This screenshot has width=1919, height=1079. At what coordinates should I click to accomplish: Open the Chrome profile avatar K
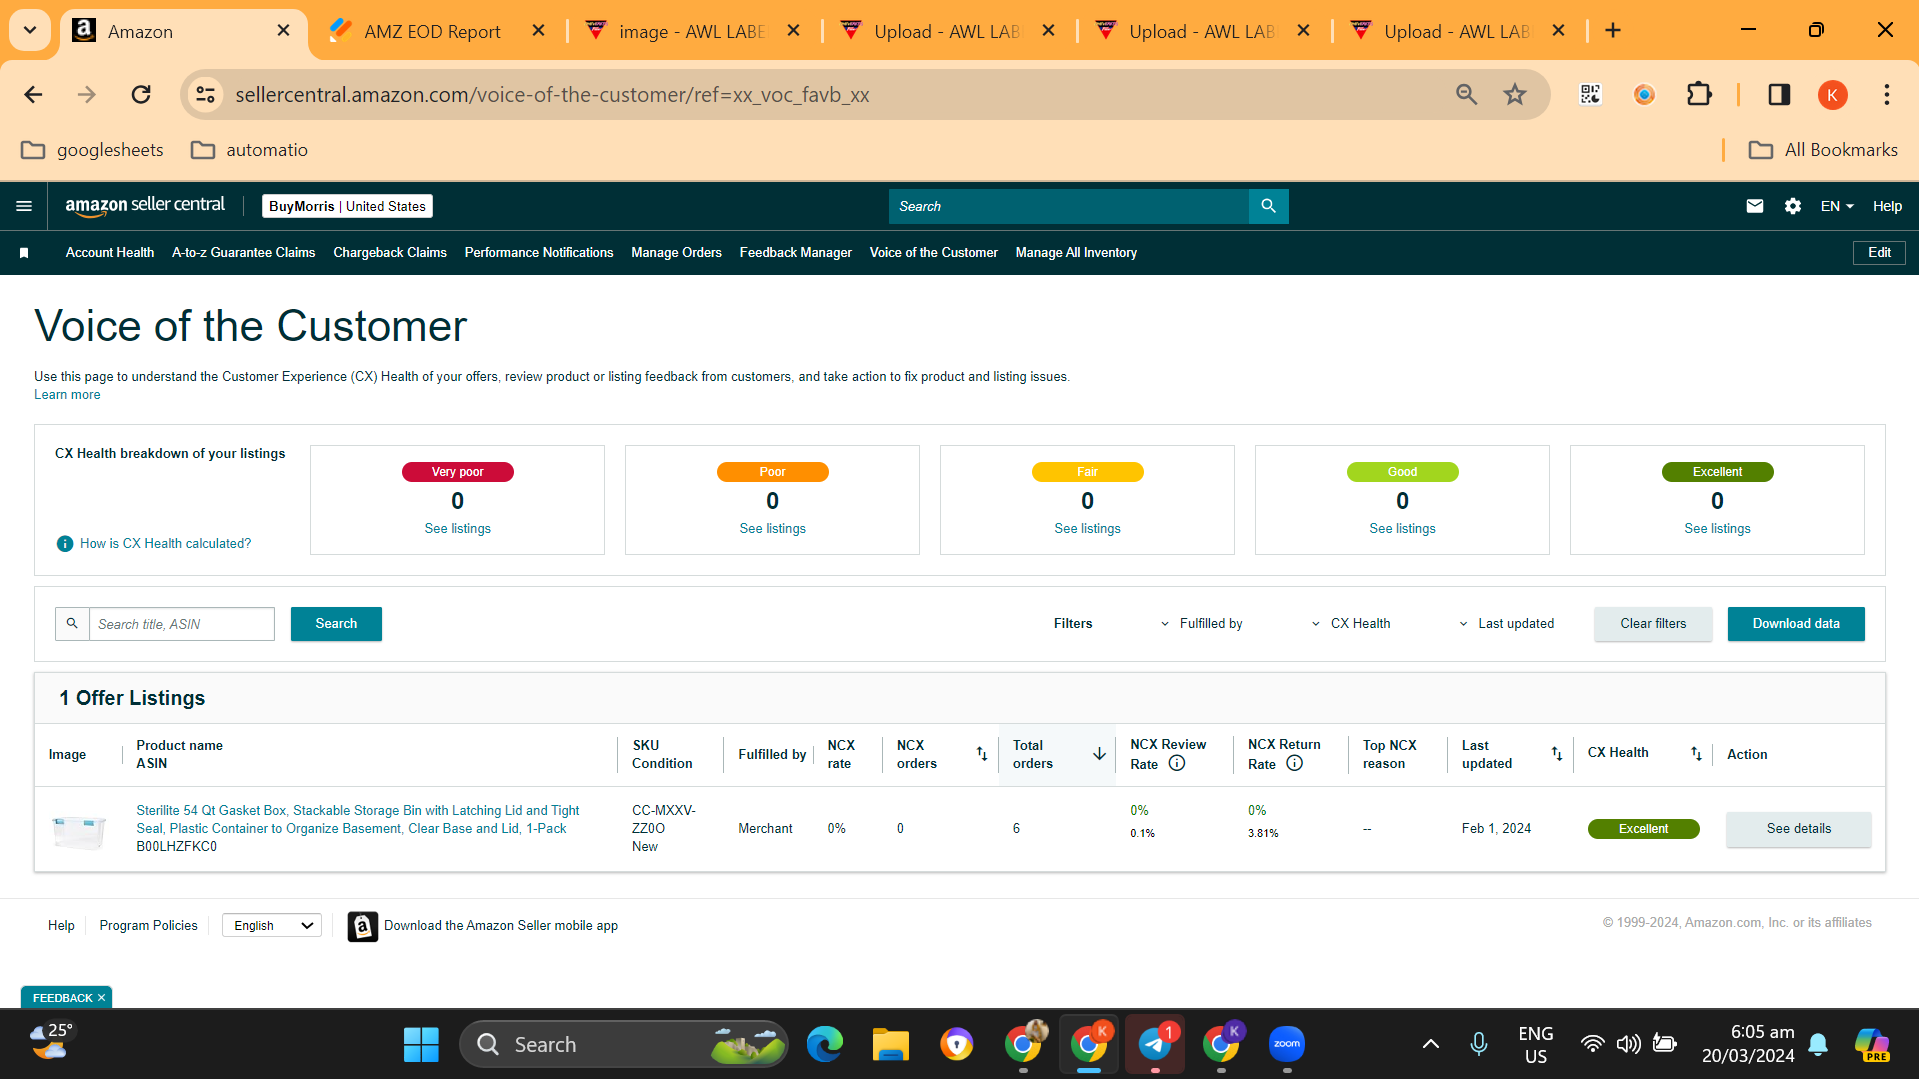[x=1832, y=95]
